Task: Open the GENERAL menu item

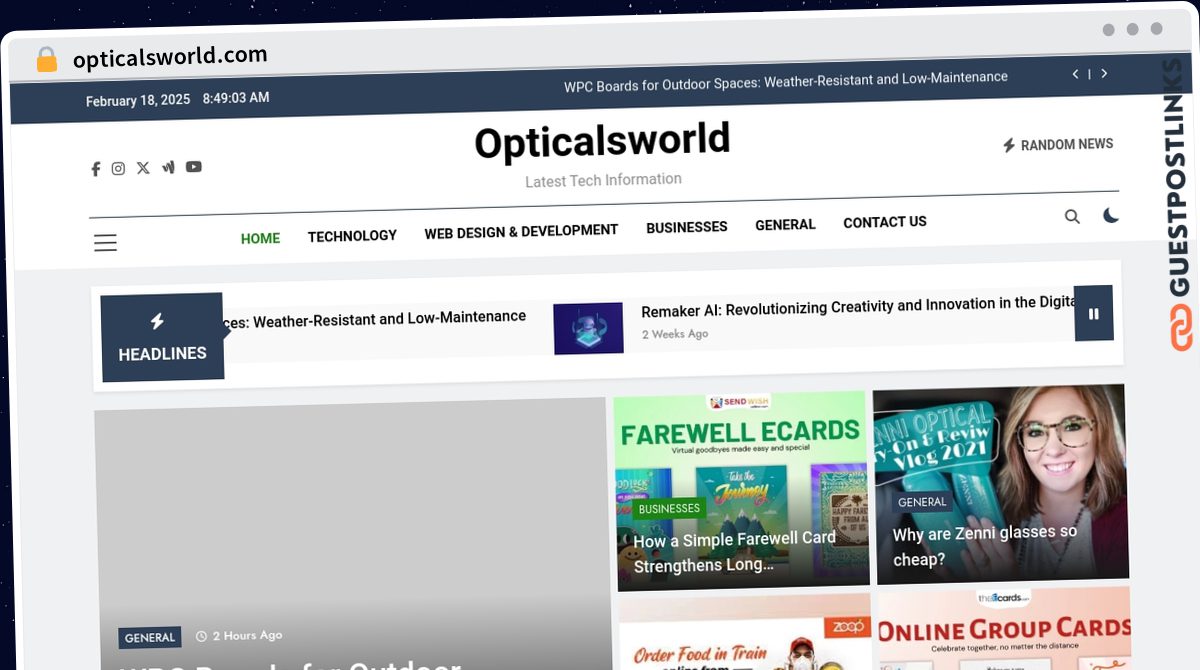Action: (x=785, y=225)
